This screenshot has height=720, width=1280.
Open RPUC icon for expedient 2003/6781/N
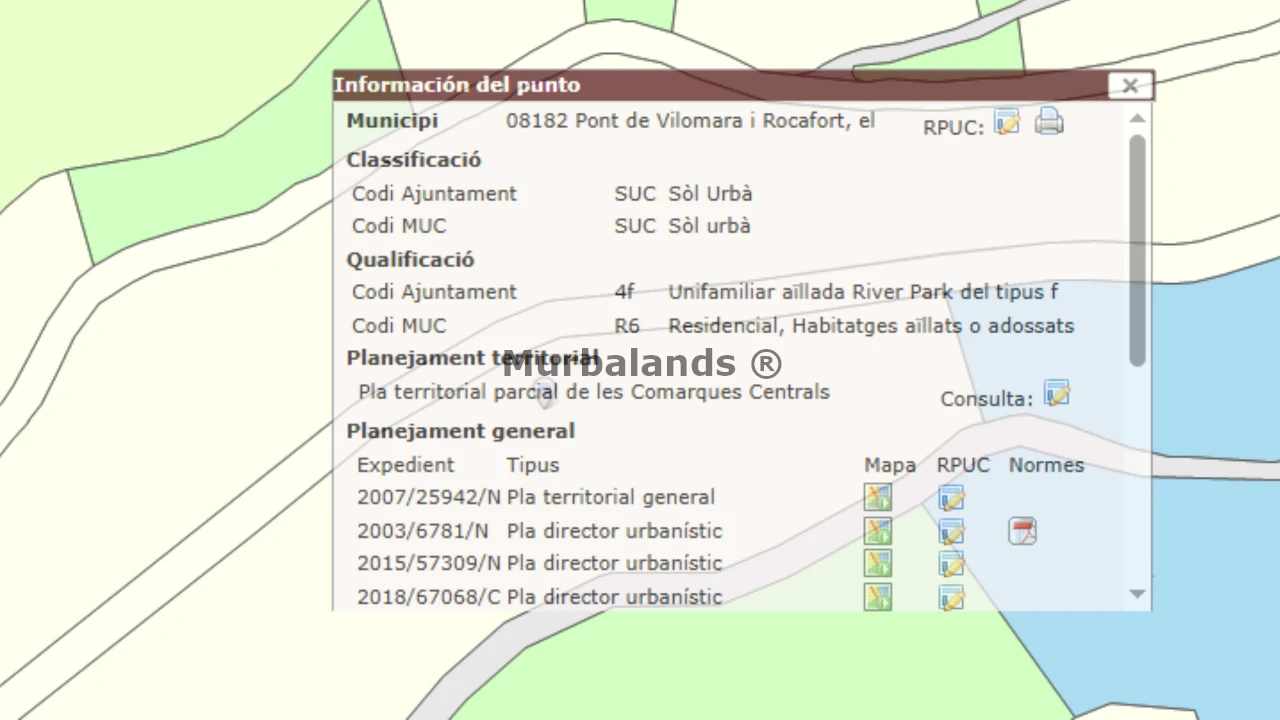(951, 531)
